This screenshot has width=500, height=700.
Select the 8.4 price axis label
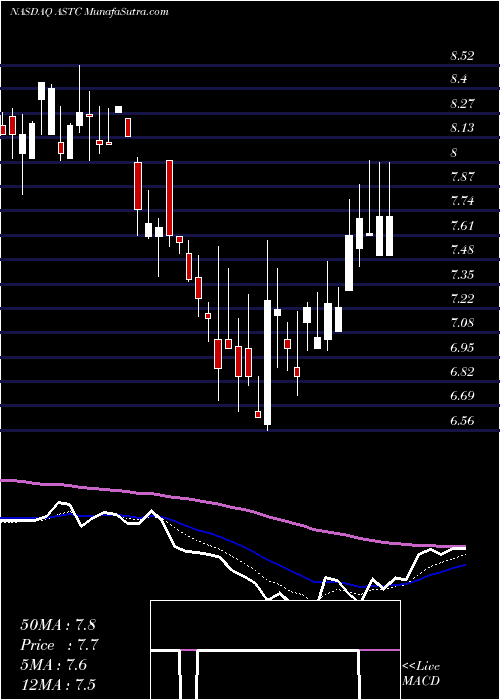point(459,79)
